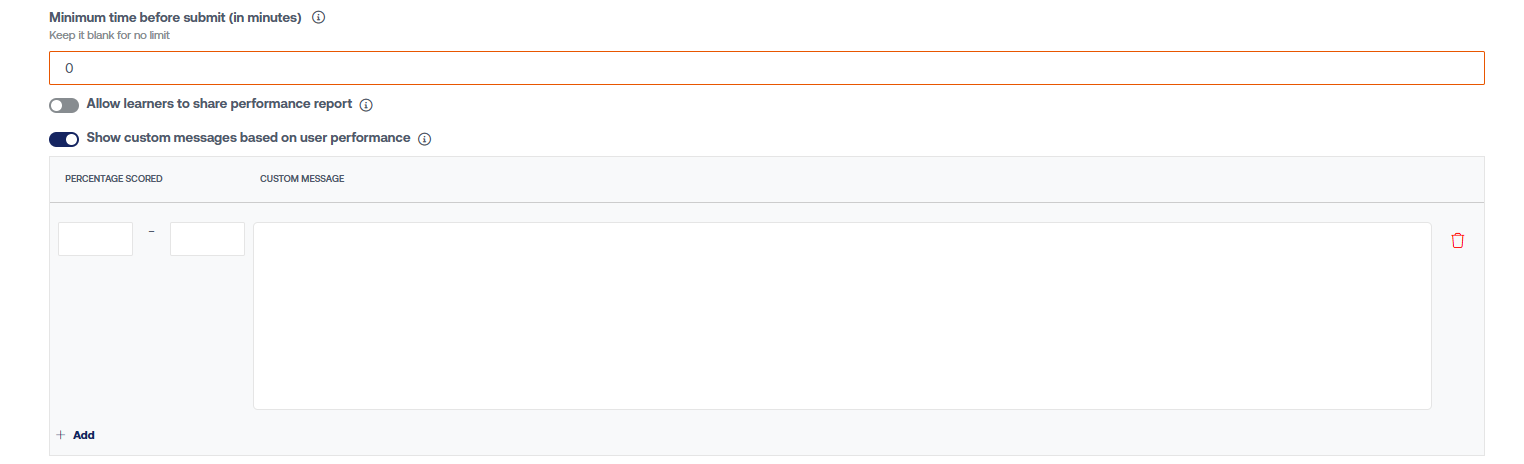Click the 'Minimum time before submit (in minutes)' label
Viewport: 1524px width, 464px height.
pos(175,18)
